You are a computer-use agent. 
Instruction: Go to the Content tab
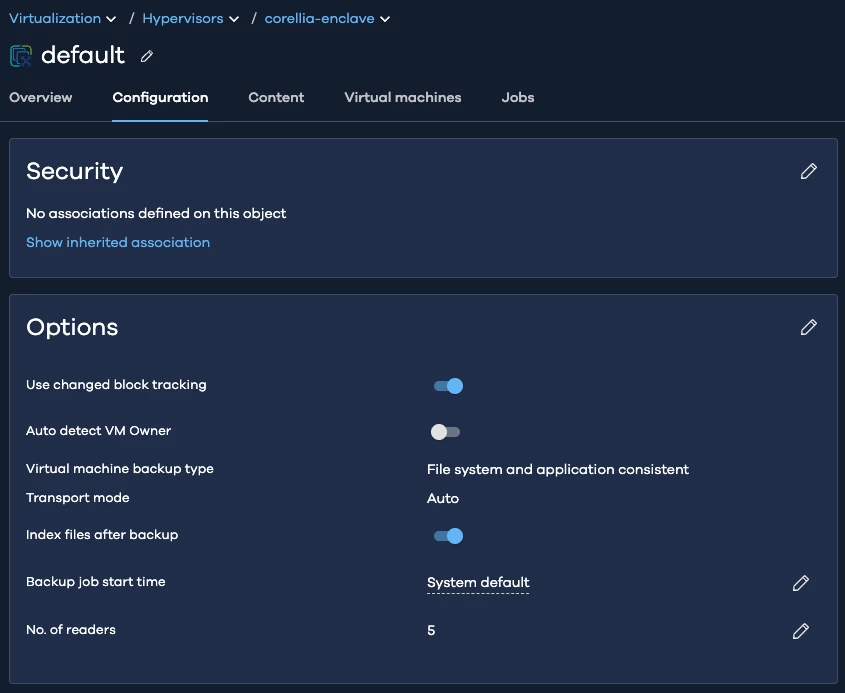click(276, 98)
